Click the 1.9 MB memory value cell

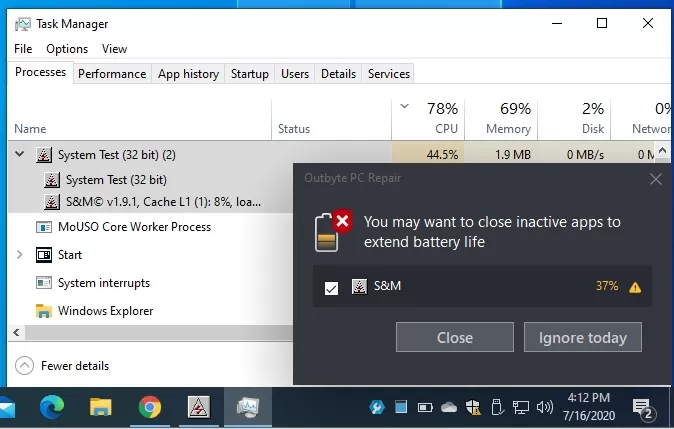coord(501,155)
